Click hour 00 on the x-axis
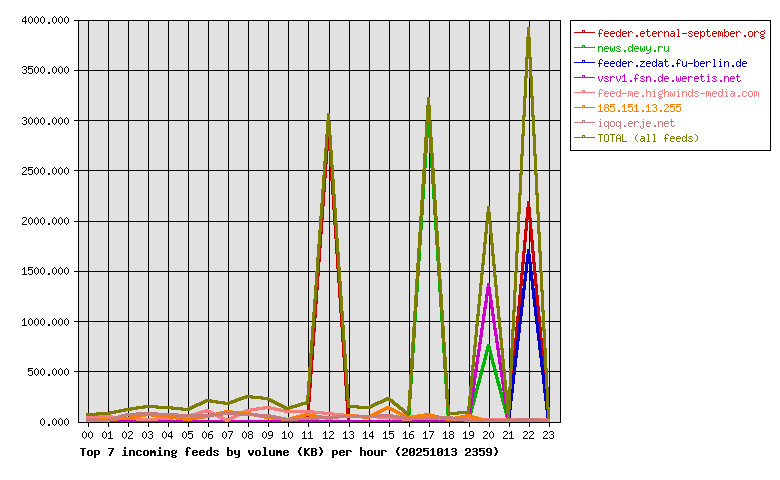 [x=88, y=435]
